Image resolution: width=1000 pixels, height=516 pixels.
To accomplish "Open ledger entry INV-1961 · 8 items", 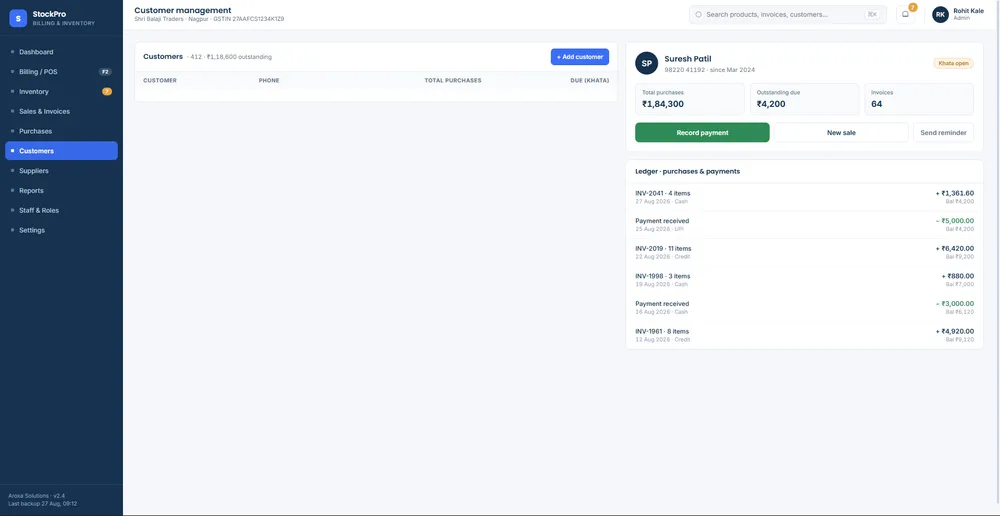I will (x=804, y=335).
